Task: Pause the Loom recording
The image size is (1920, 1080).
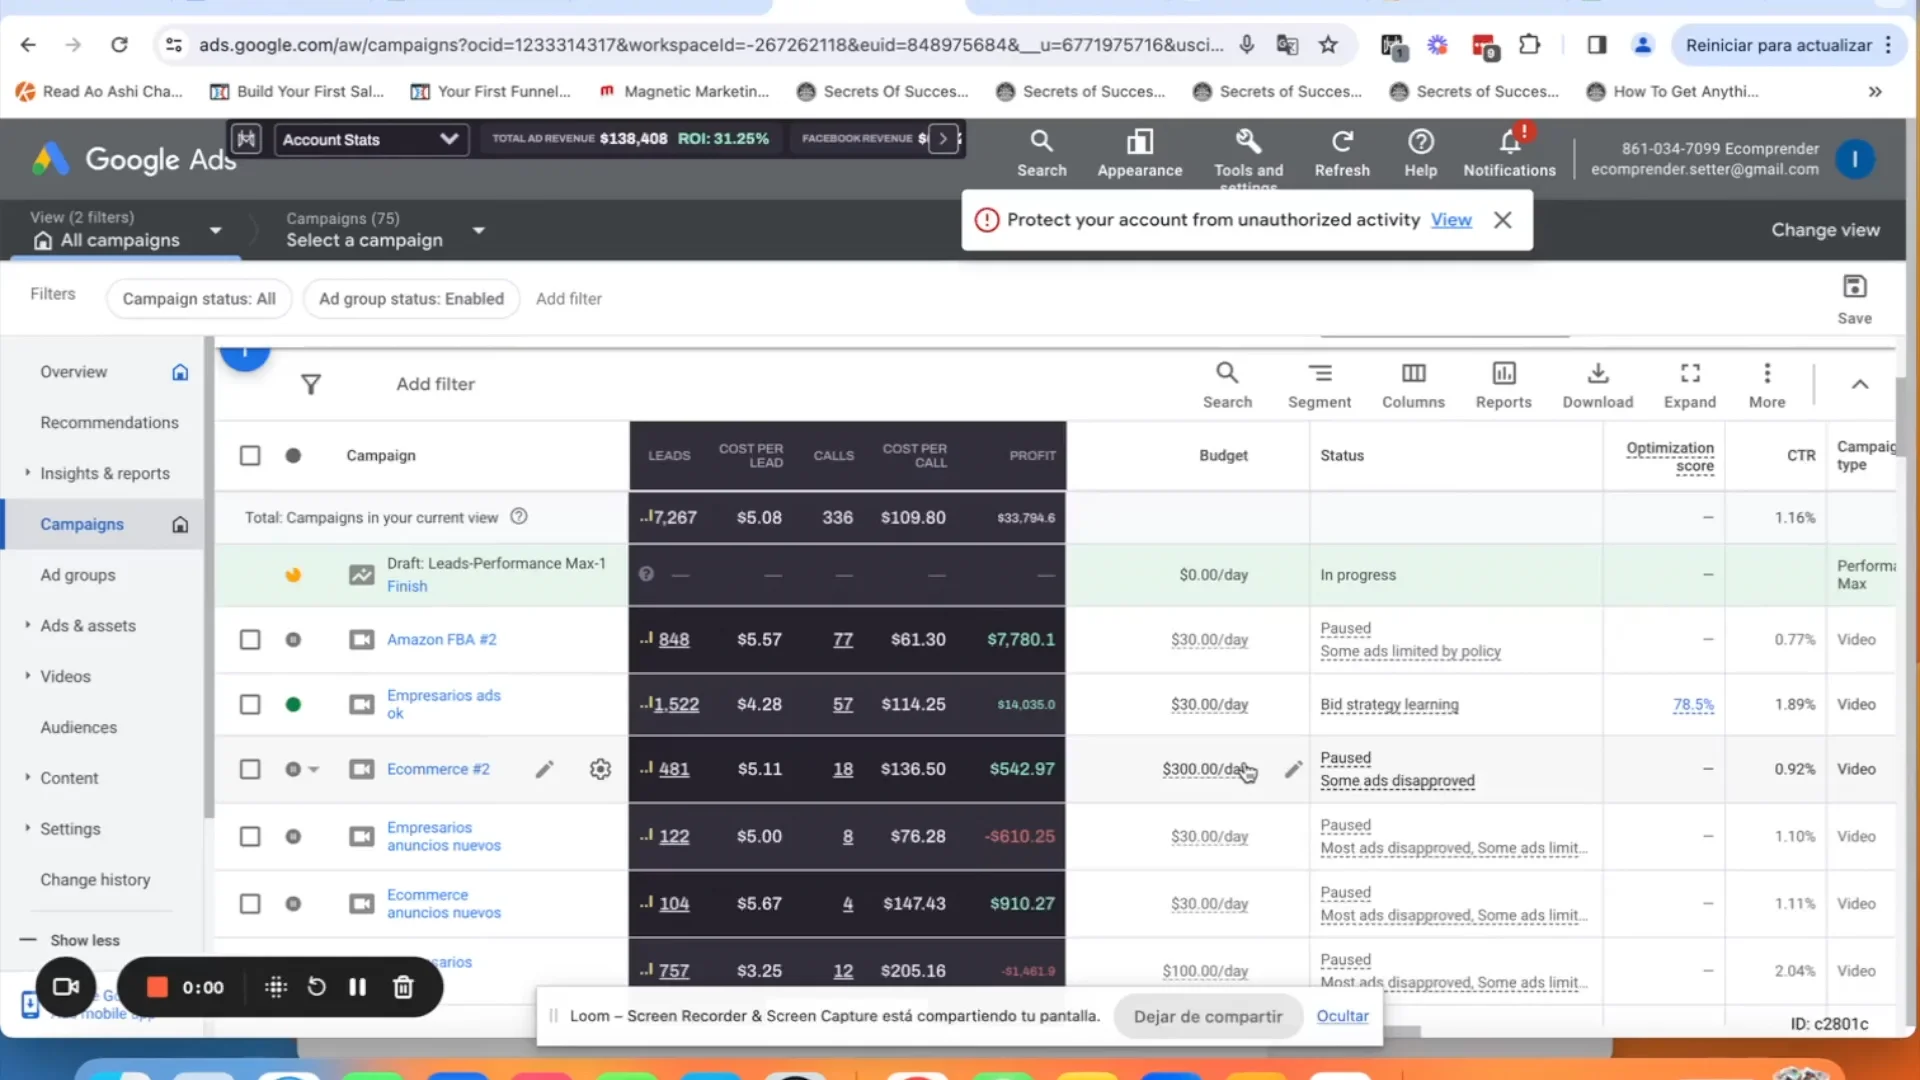Action: pos(357,988)
